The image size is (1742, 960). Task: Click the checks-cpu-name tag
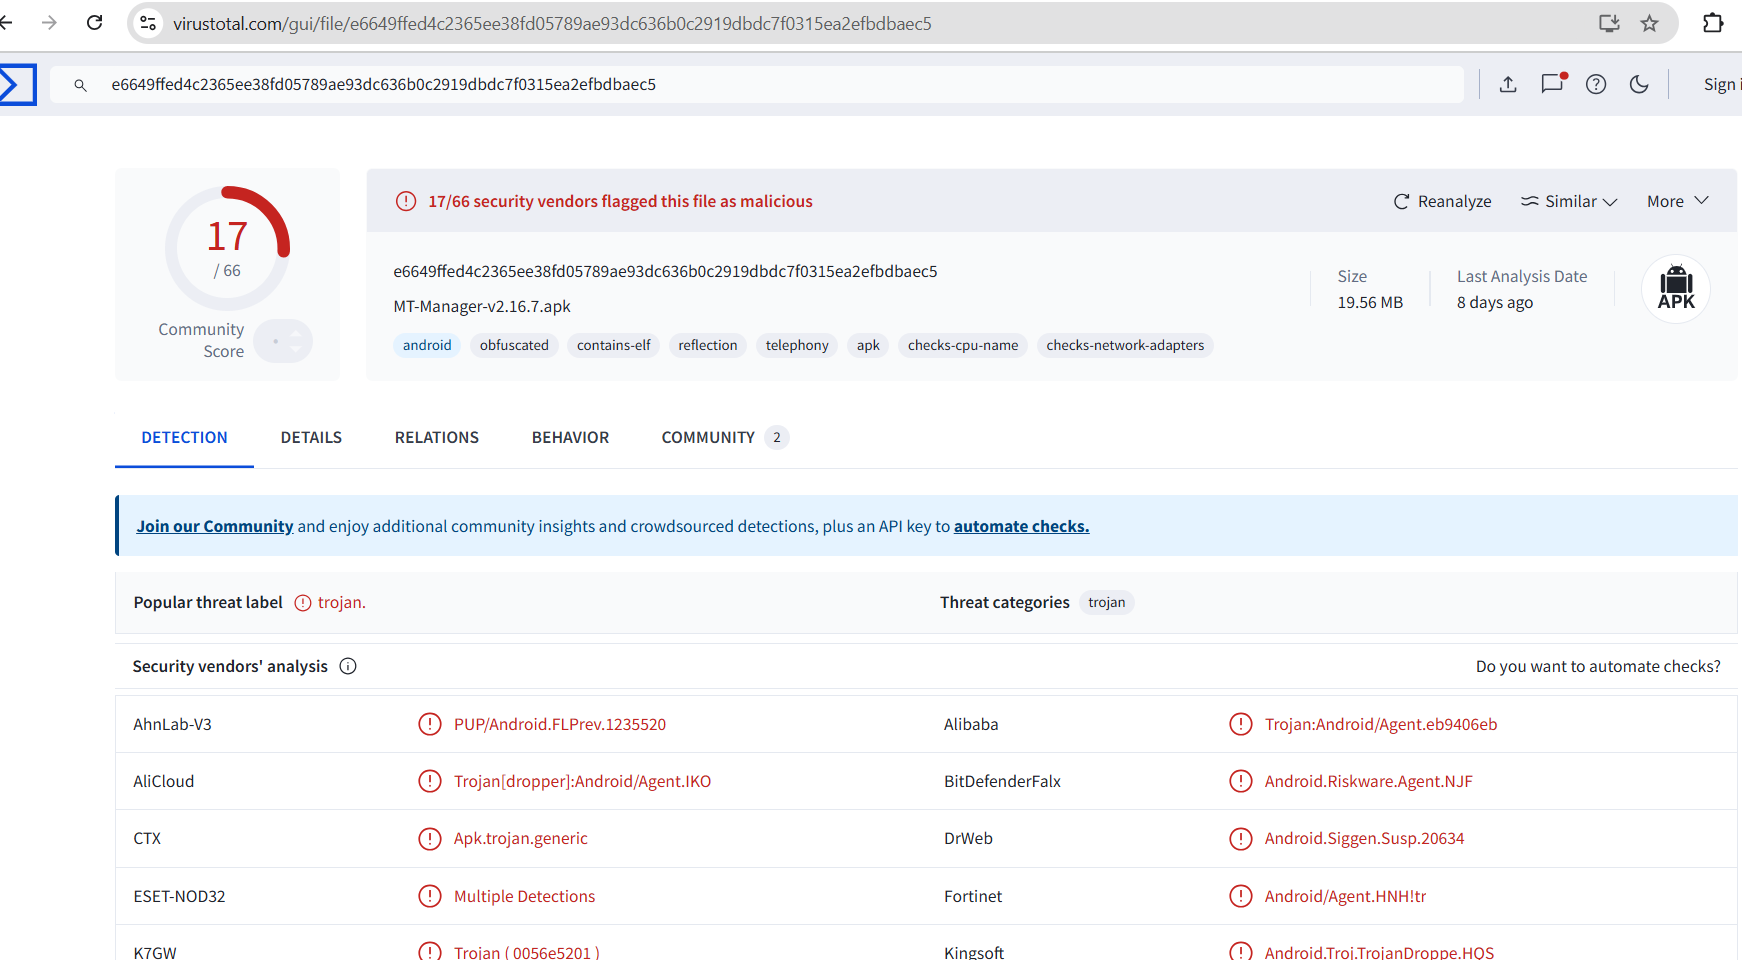tap(963, 345)
